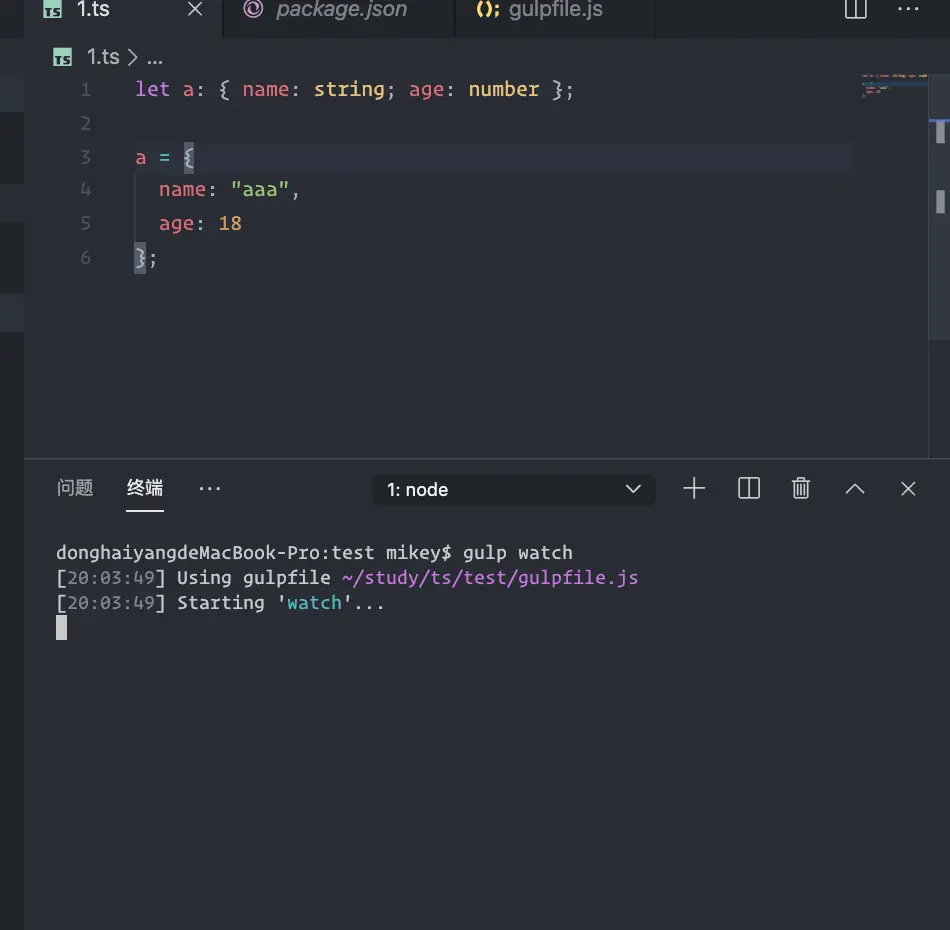Click the 'number' type on line 1
The height and width of the screenshot is (930, 950).
pos(503,90)
